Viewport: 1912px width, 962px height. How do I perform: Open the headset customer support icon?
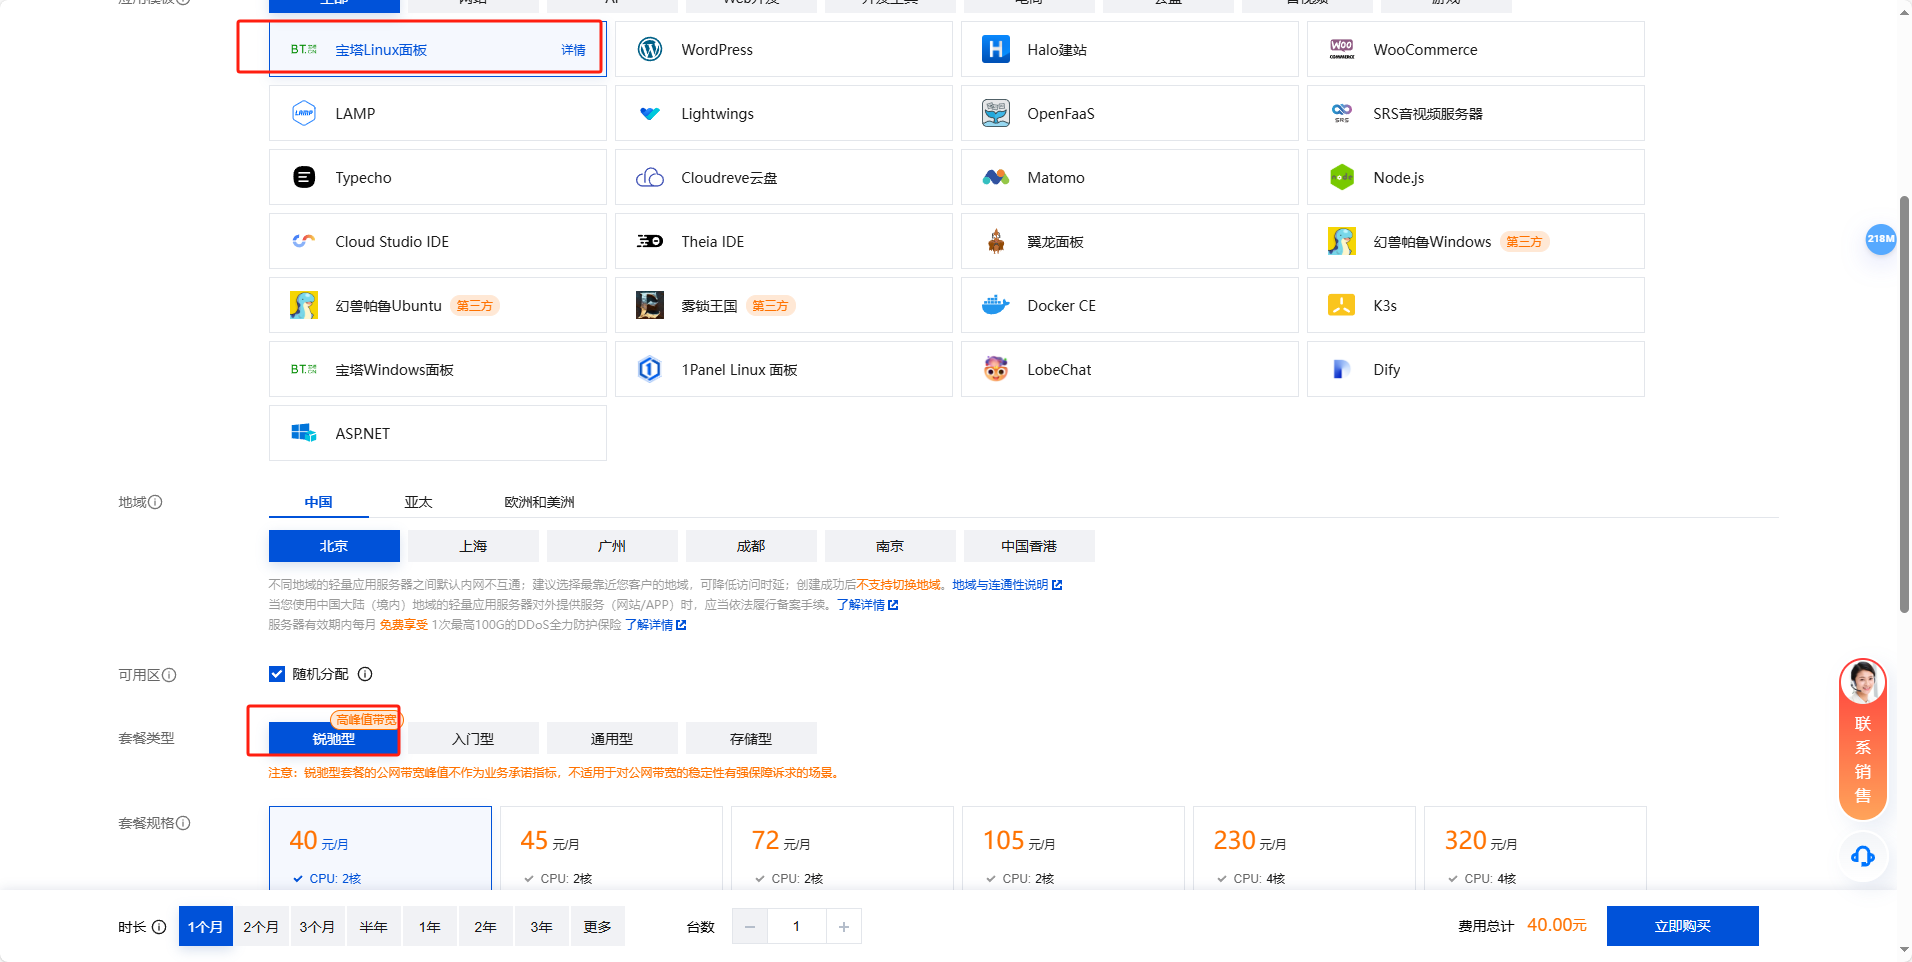[1863, 856]
